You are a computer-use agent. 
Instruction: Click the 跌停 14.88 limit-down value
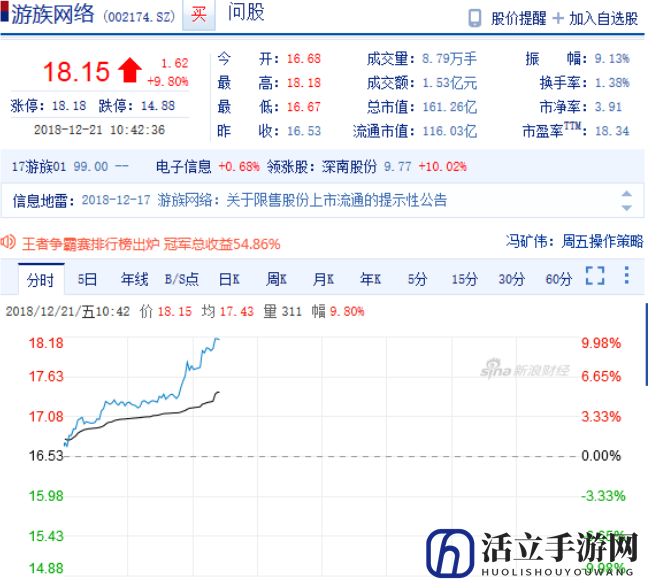[158, 106]
